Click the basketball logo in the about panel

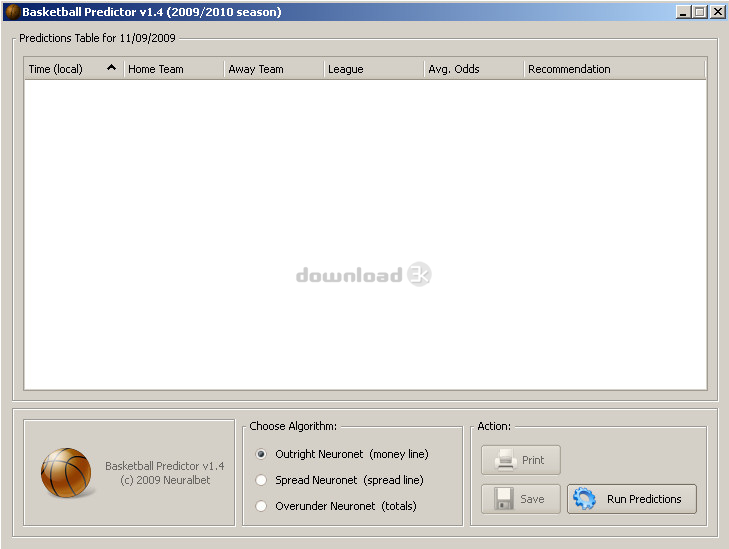pyautogui.click(x=66, y=472)
